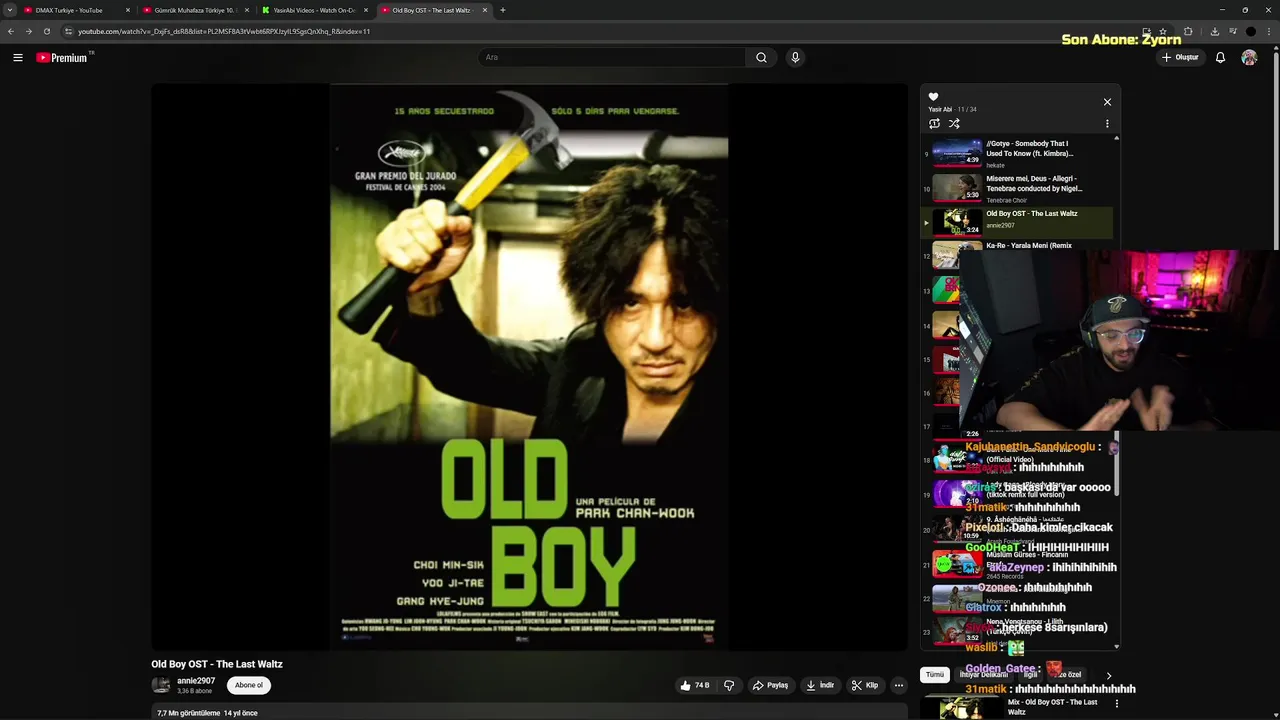
Task: Toggle playlist shuffle
Action: [954, 124]
